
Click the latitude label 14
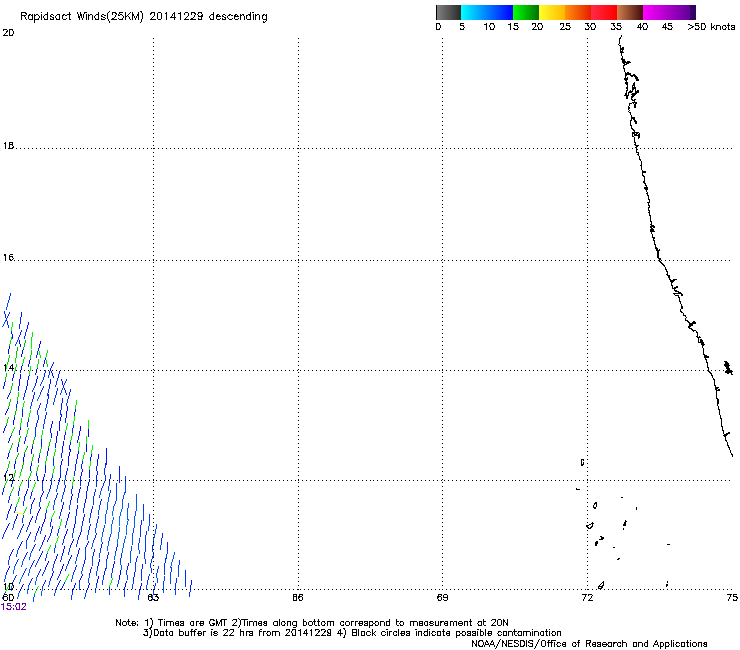click(8, 368)
